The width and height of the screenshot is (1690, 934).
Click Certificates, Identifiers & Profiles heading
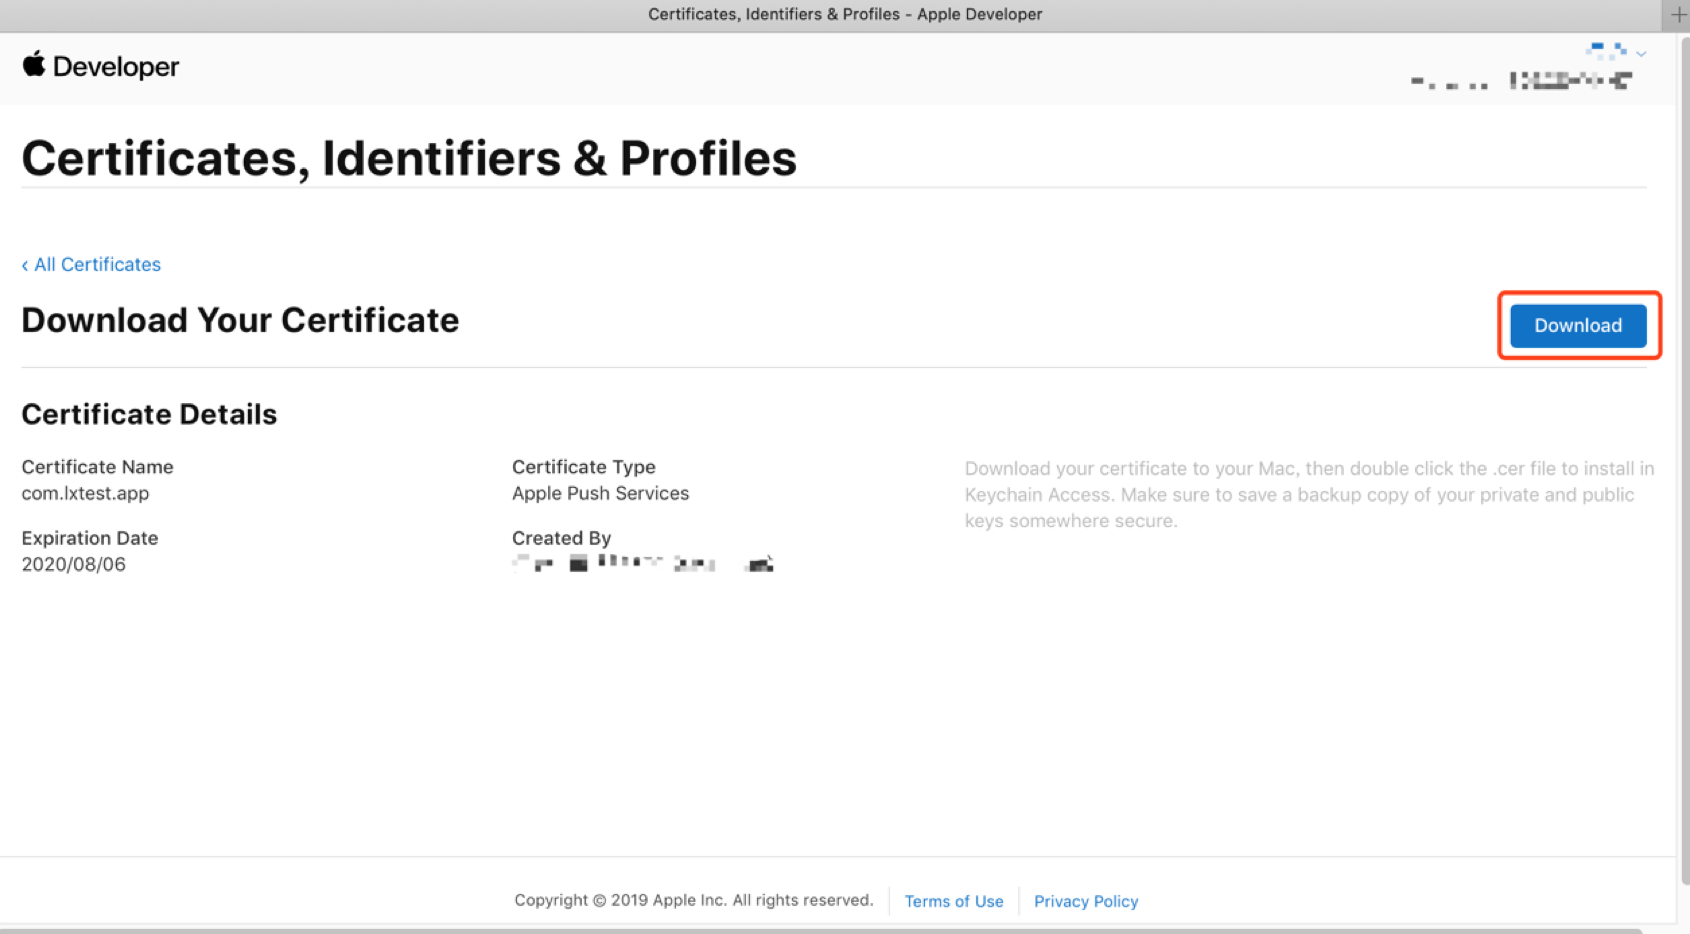(x=409, y=158)
